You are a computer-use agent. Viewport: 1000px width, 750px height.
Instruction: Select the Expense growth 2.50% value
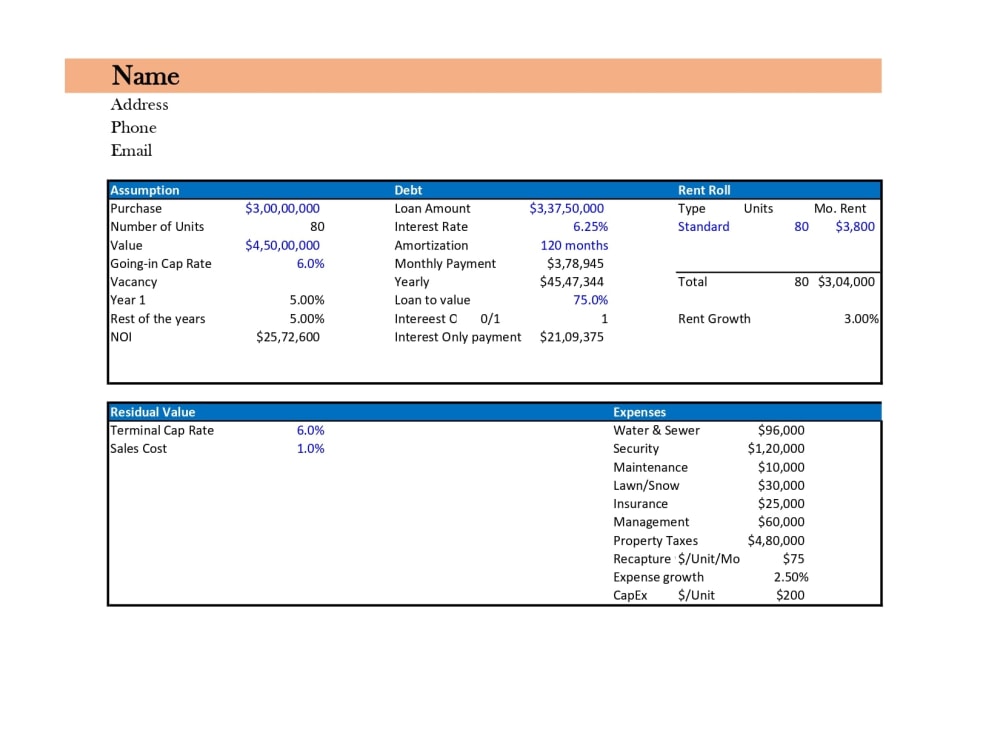(x=791, y=578)
